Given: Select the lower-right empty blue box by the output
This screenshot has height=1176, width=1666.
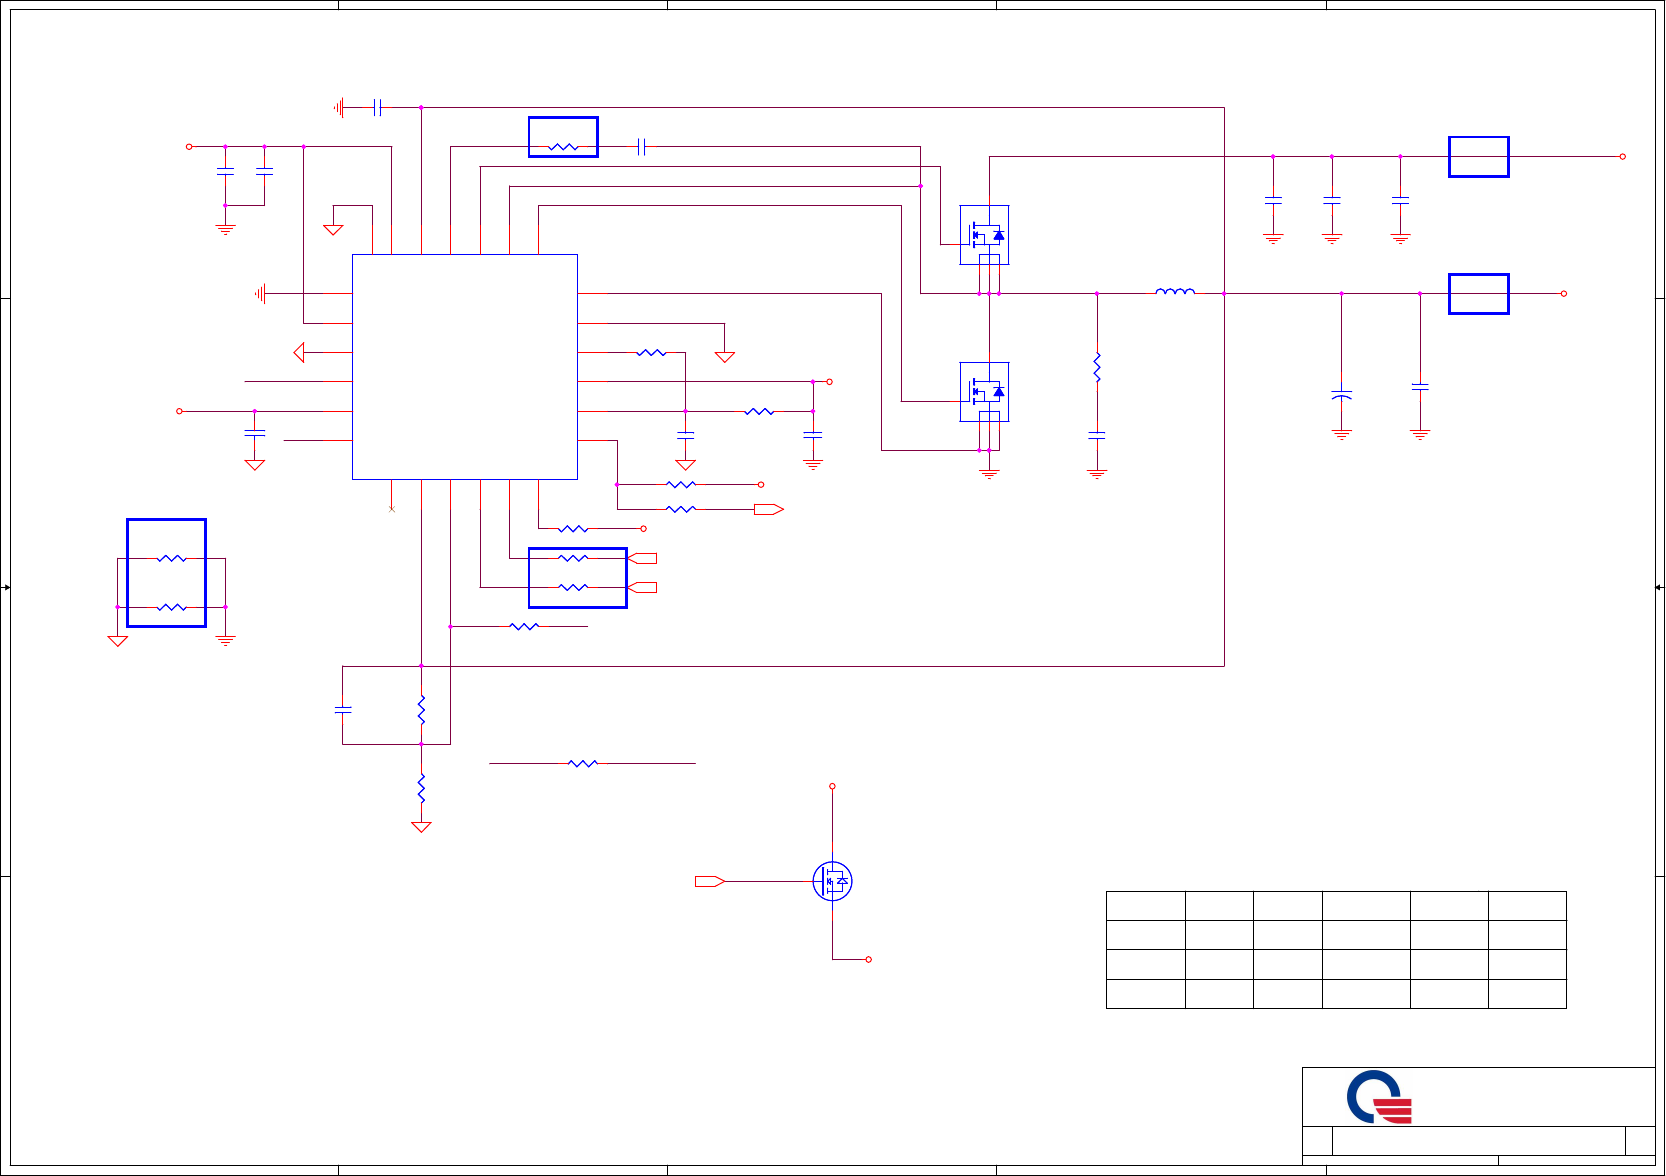Looking at the screenshot, I should 1479,294.
